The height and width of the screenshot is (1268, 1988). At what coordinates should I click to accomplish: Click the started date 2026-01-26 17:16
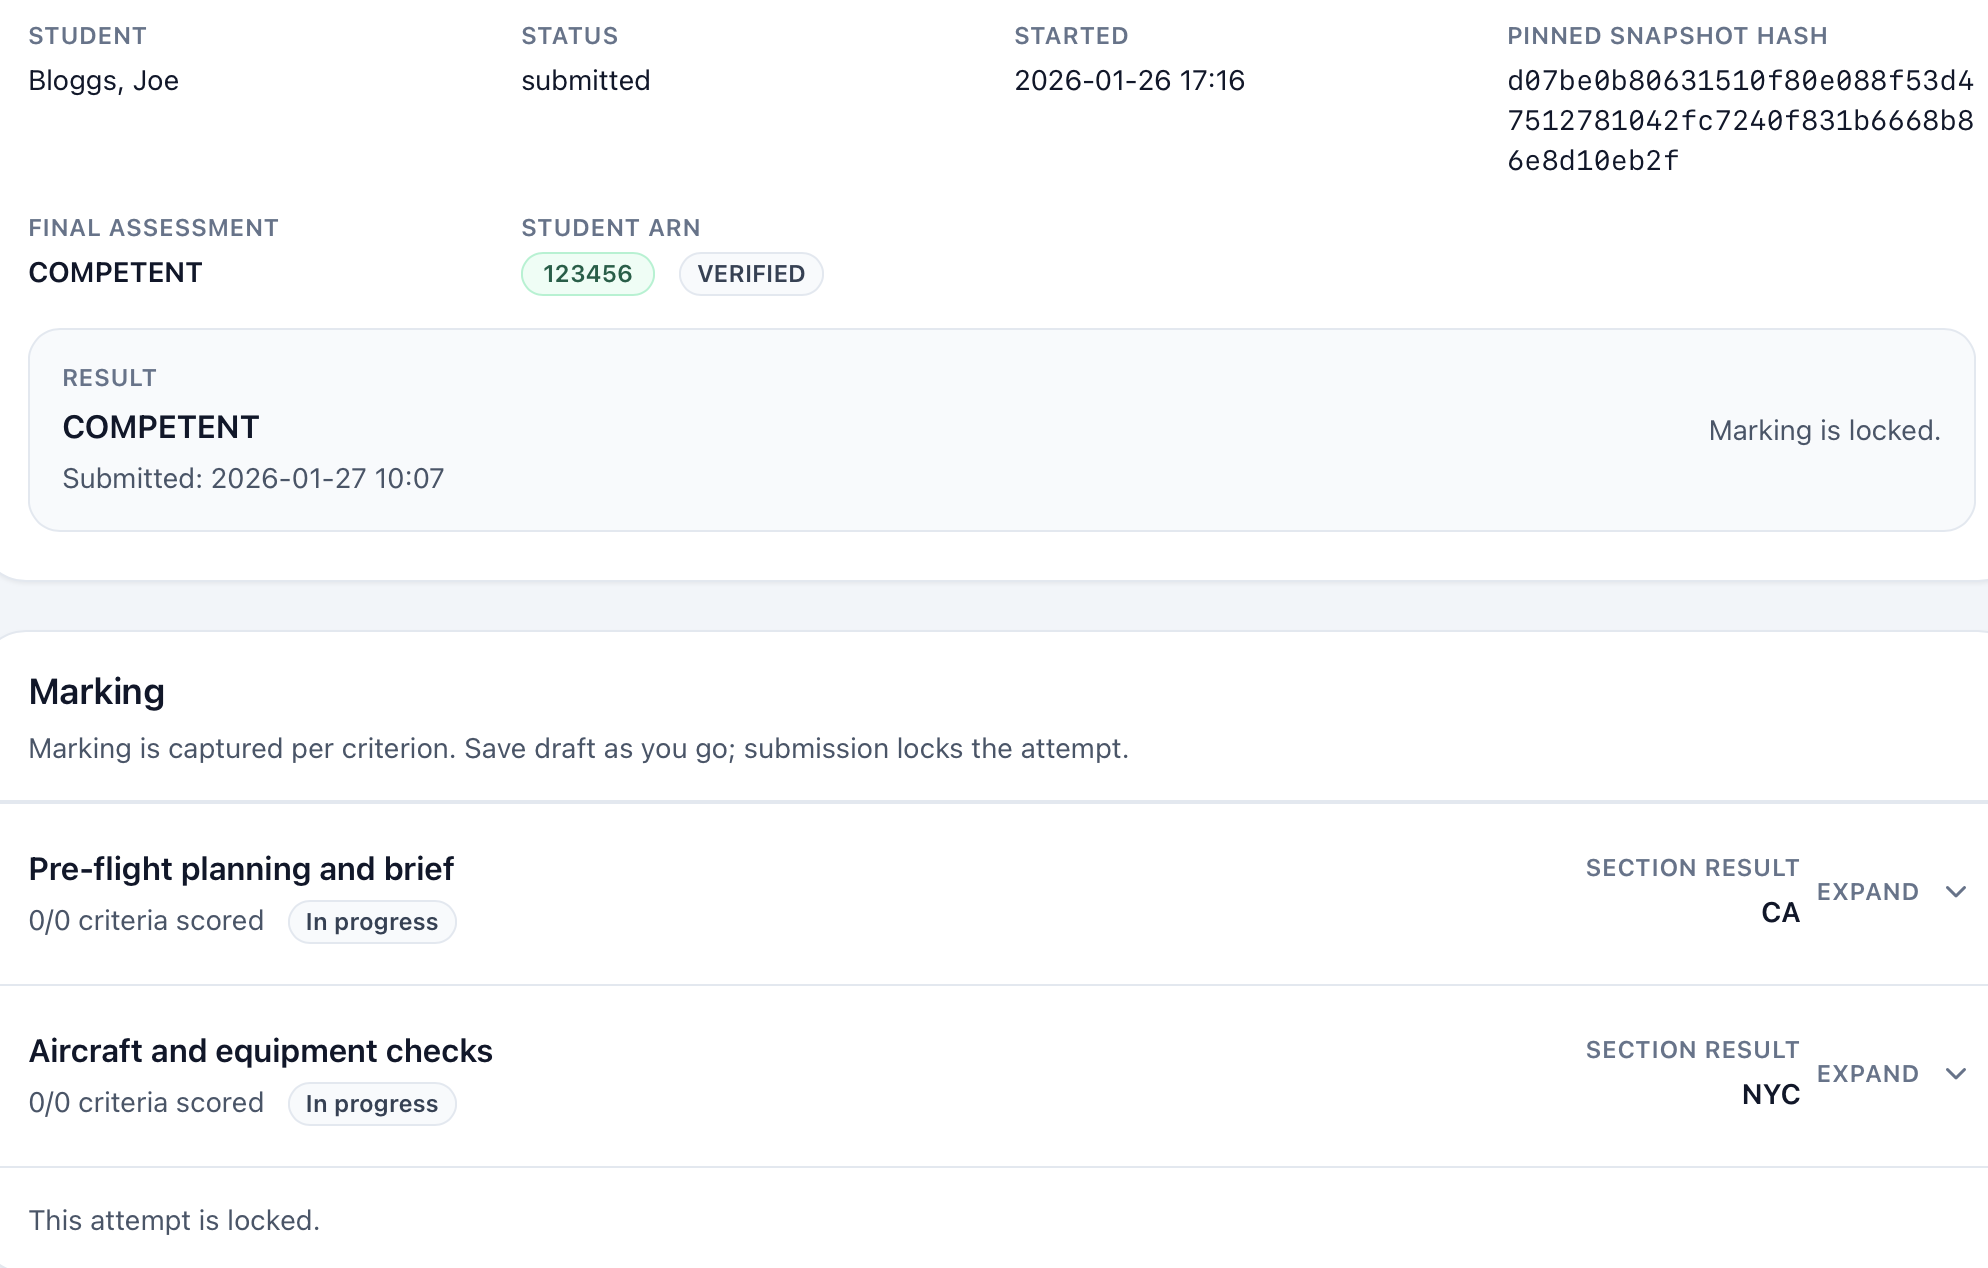click(1129, 81)
